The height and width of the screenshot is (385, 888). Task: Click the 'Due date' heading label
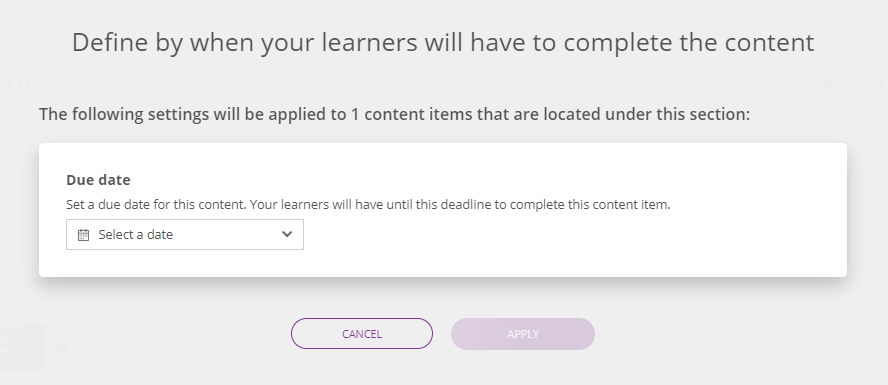(x=98, y=179)
